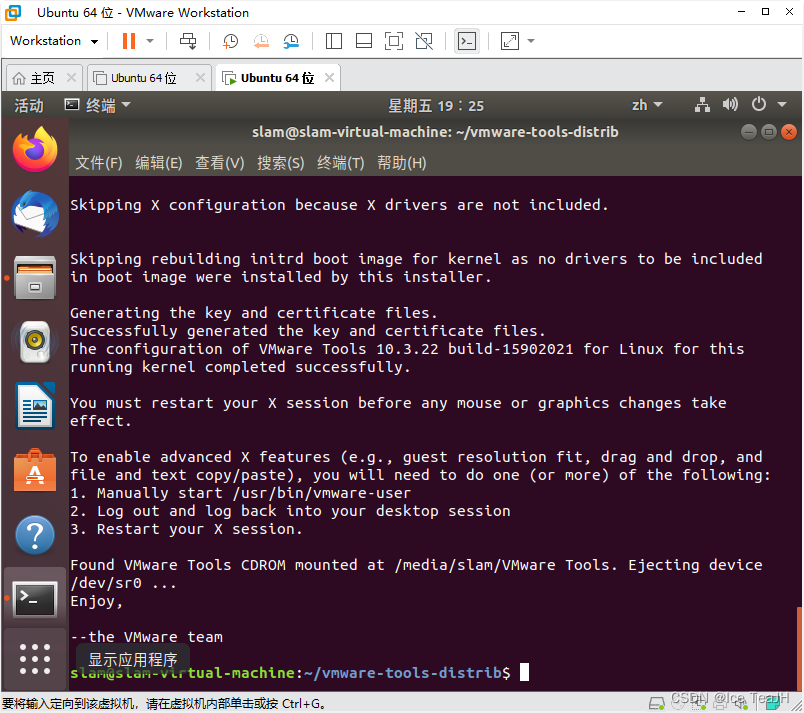
Task: Toggle the thumbnail bar visibility
Action: click(x=364, y=41)
